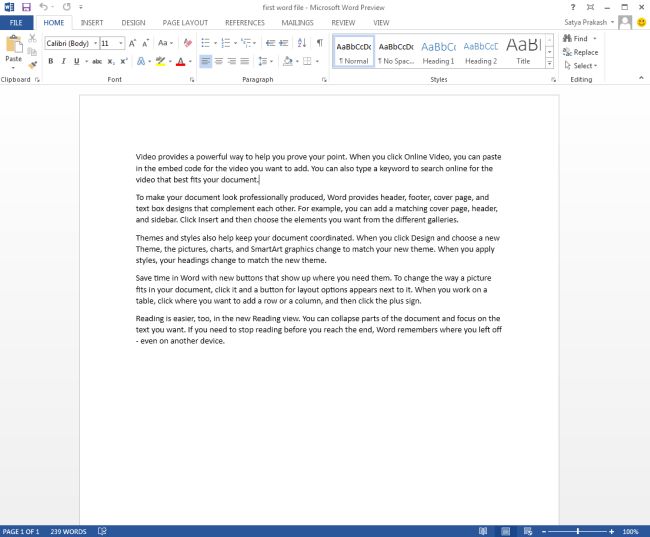Apply the Title style
Screen dimensions: 650x537
[523, 52]
